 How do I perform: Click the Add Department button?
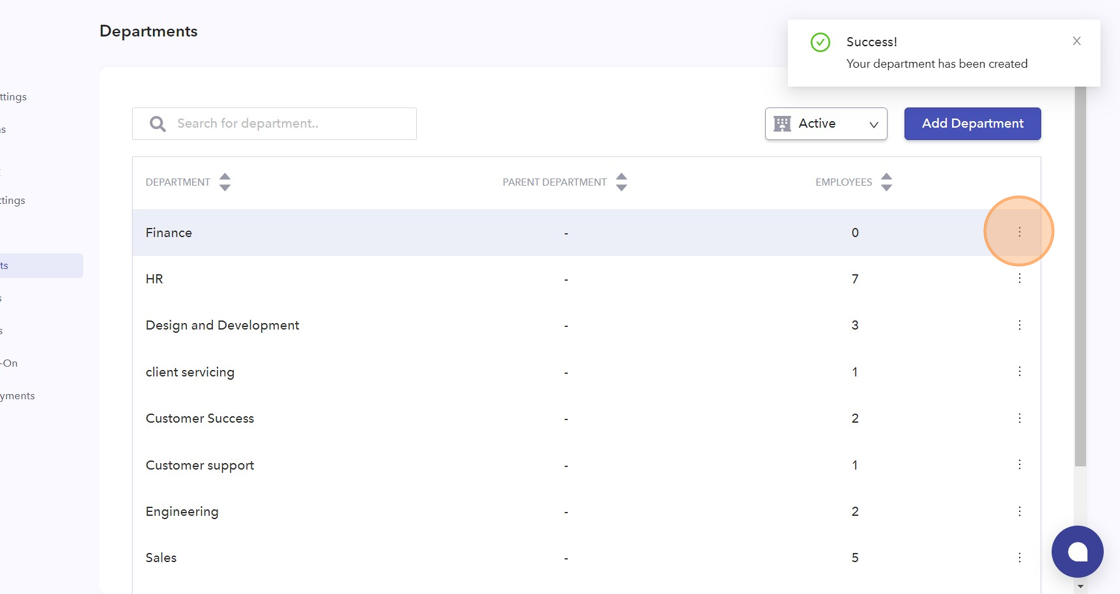coord(972,124)
